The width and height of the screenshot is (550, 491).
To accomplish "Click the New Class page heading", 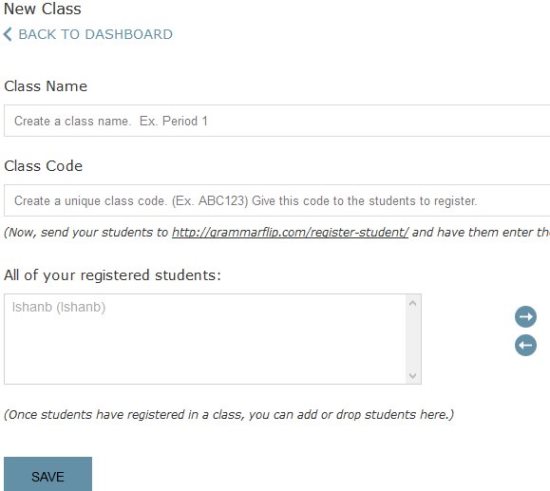I will [x=42, y=9].
